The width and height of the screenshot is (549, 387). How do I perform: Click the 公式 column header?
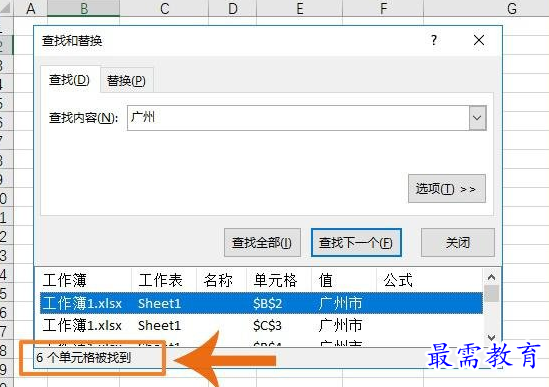click(429, 280)
